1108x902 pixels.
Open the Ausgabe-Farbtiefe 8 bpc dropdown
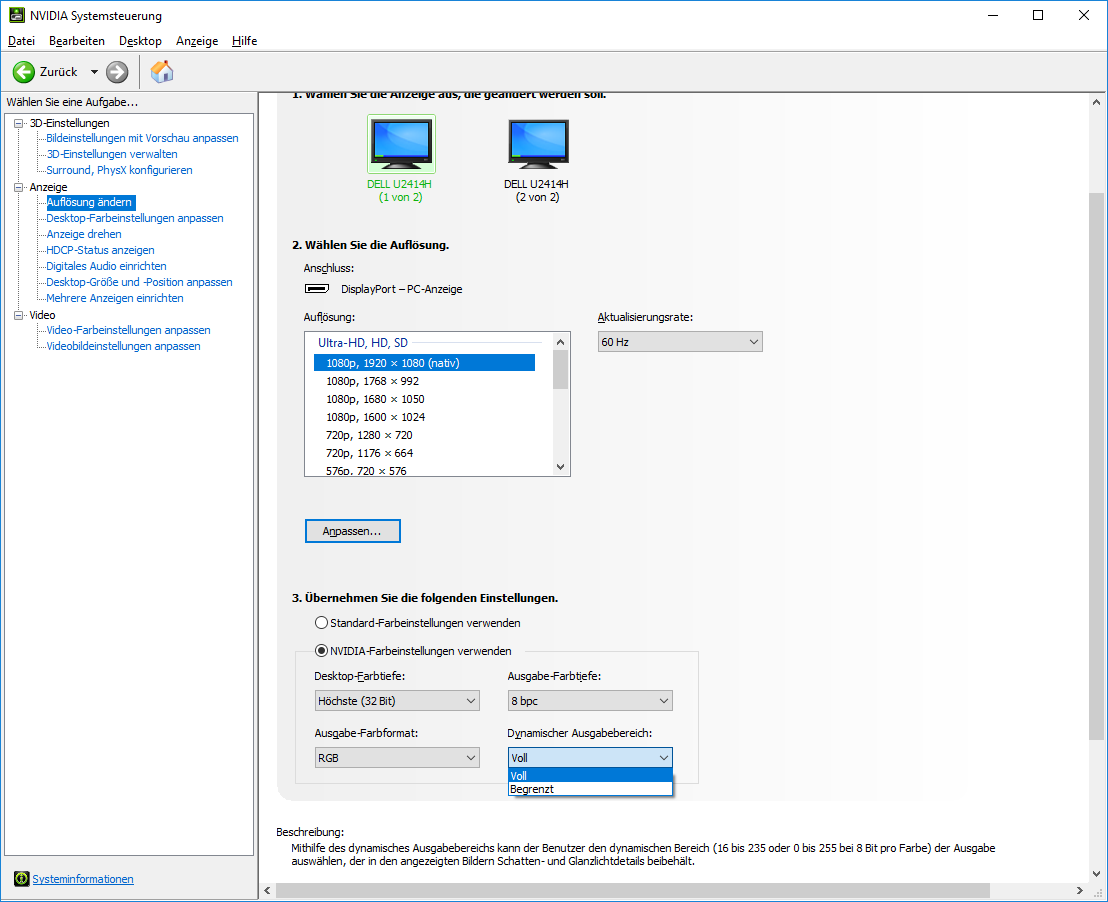590,701
